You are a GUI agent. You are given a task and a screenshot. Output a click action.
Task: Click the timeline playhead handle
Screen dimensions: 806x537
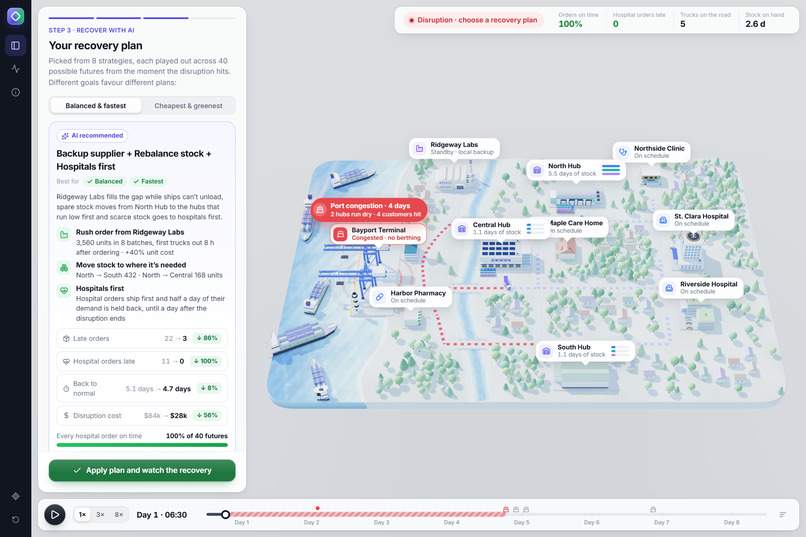(225, 514)
